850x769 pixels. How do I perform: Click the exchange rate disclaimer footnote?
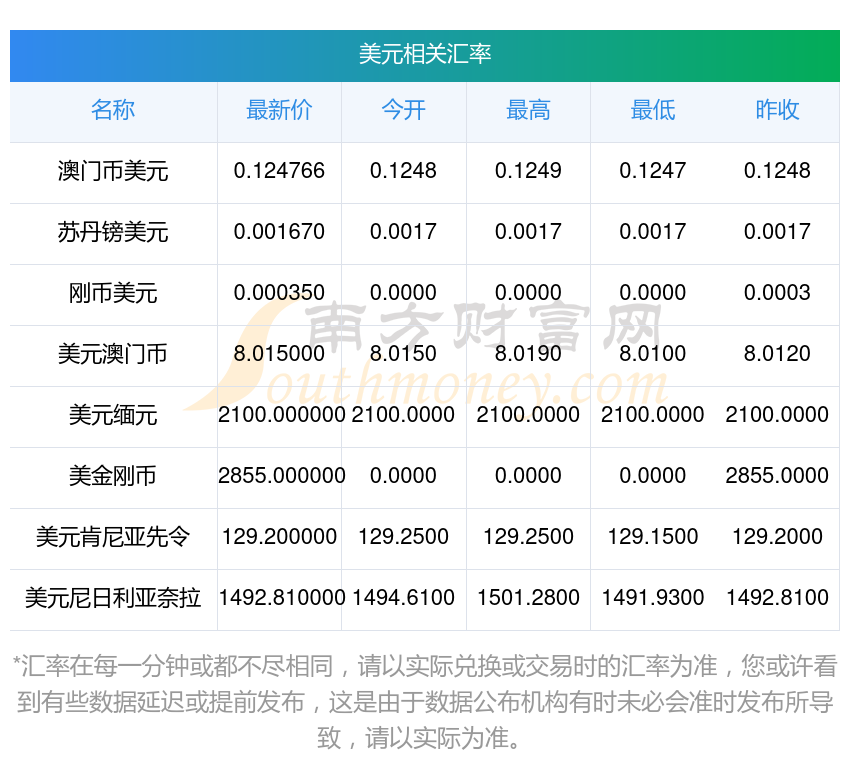click(424, 702)
